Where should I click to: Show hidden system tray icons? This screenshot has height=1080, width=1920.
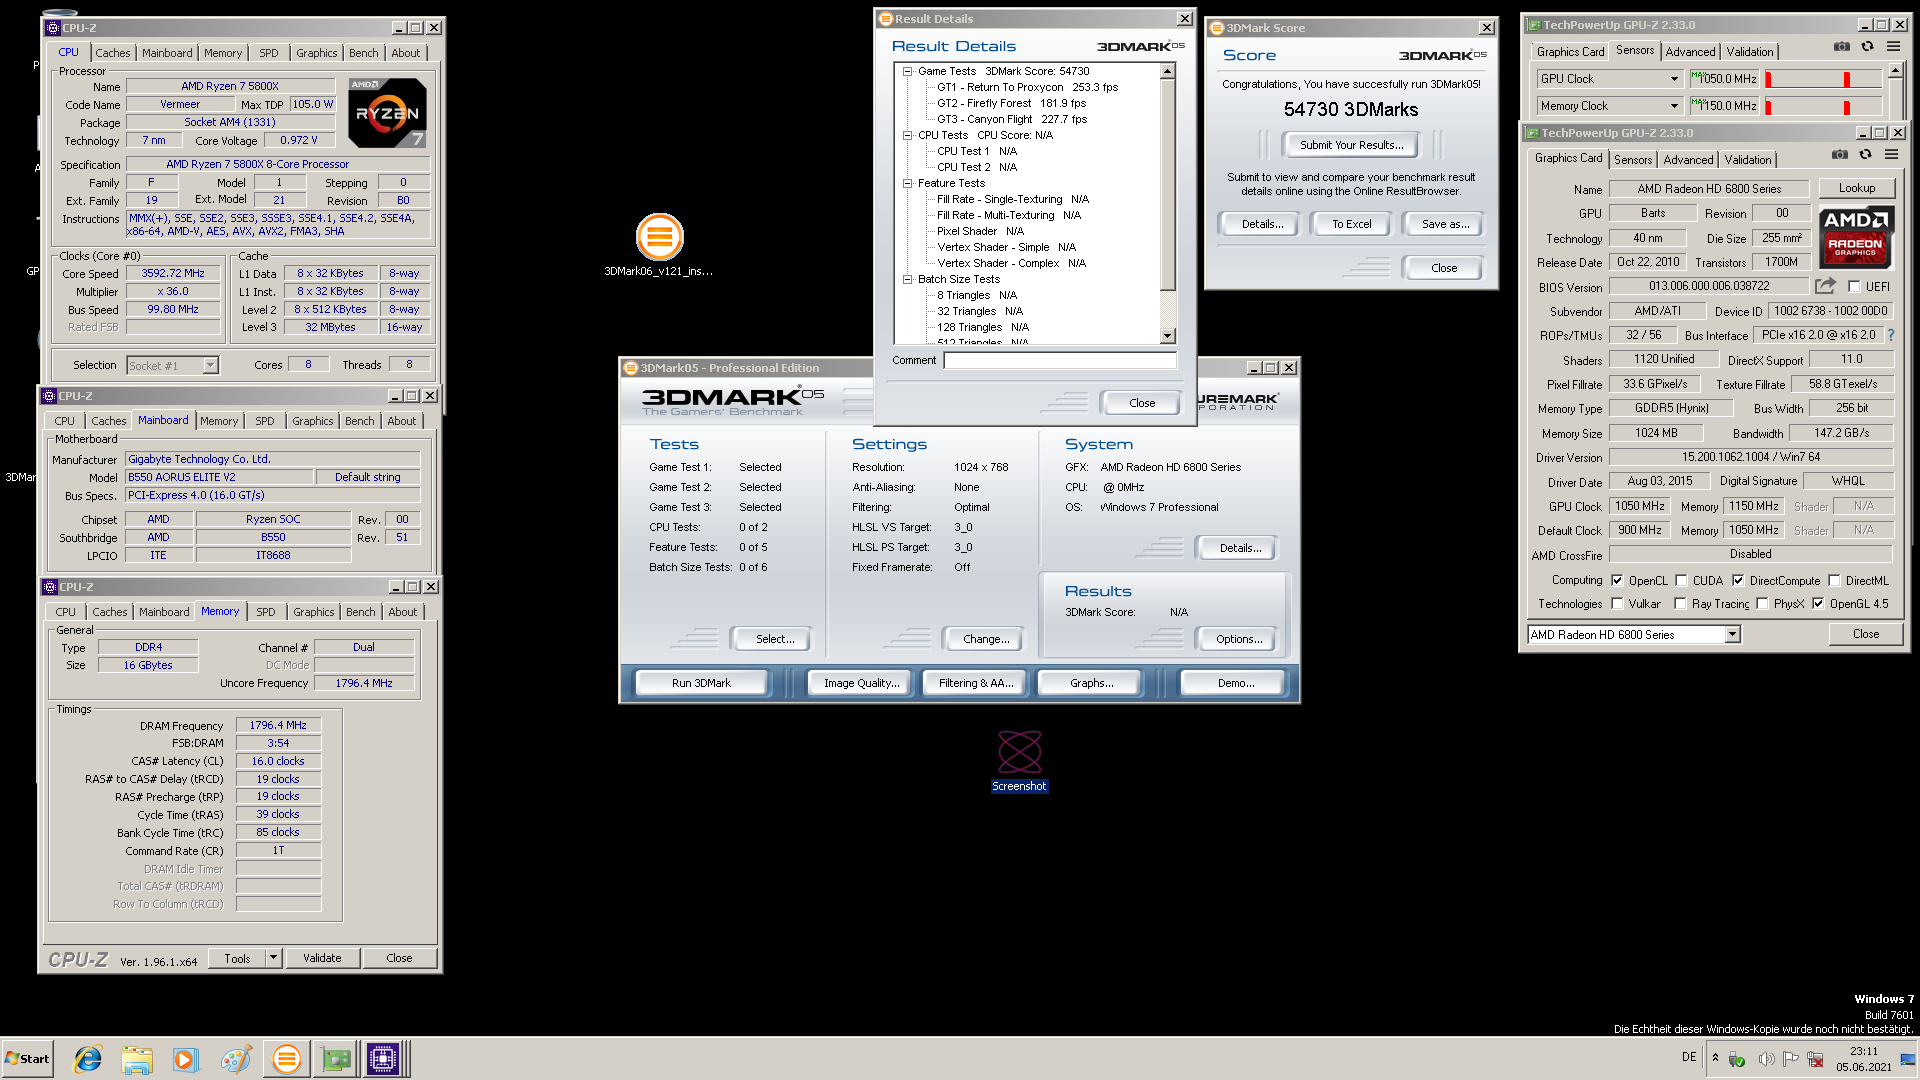click(x=1715, y=1058)
